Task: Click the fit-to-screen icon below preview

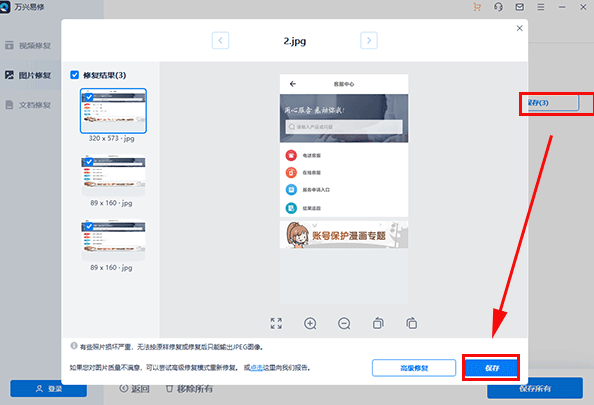Action: click(276, 323)
